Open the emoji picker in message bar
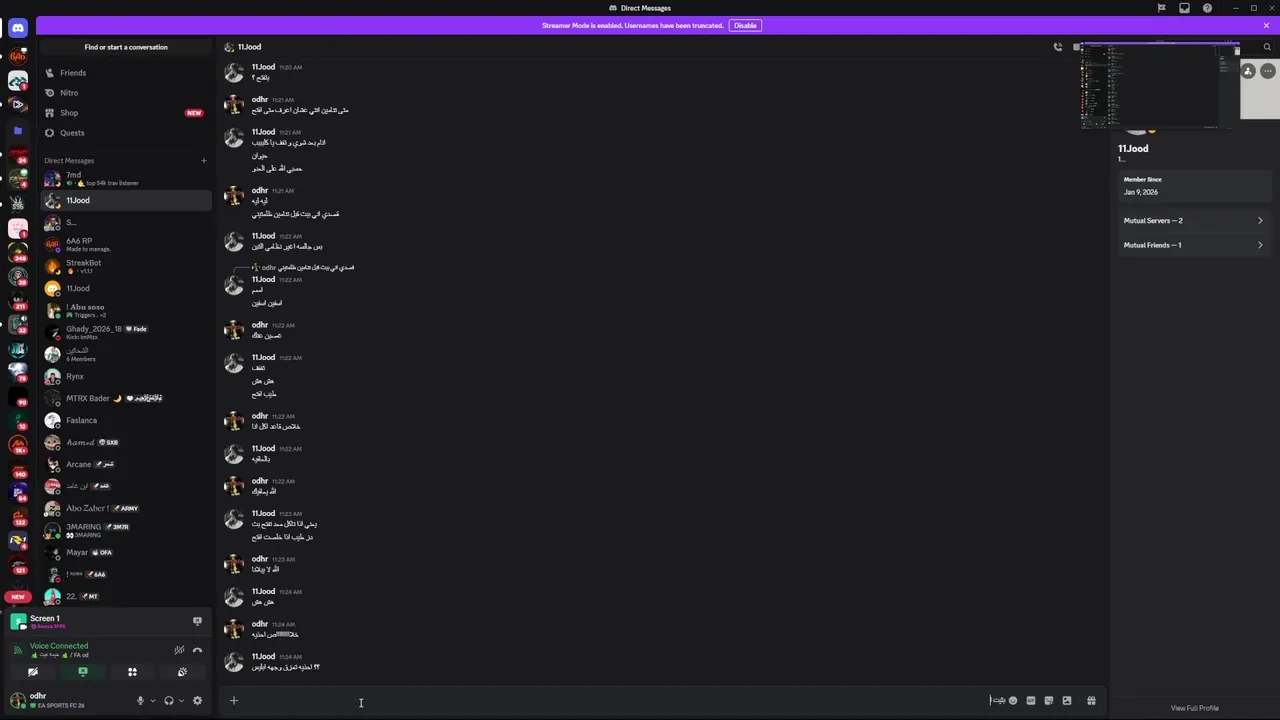Screen dimensions: 1280x720 [1013, 700]
